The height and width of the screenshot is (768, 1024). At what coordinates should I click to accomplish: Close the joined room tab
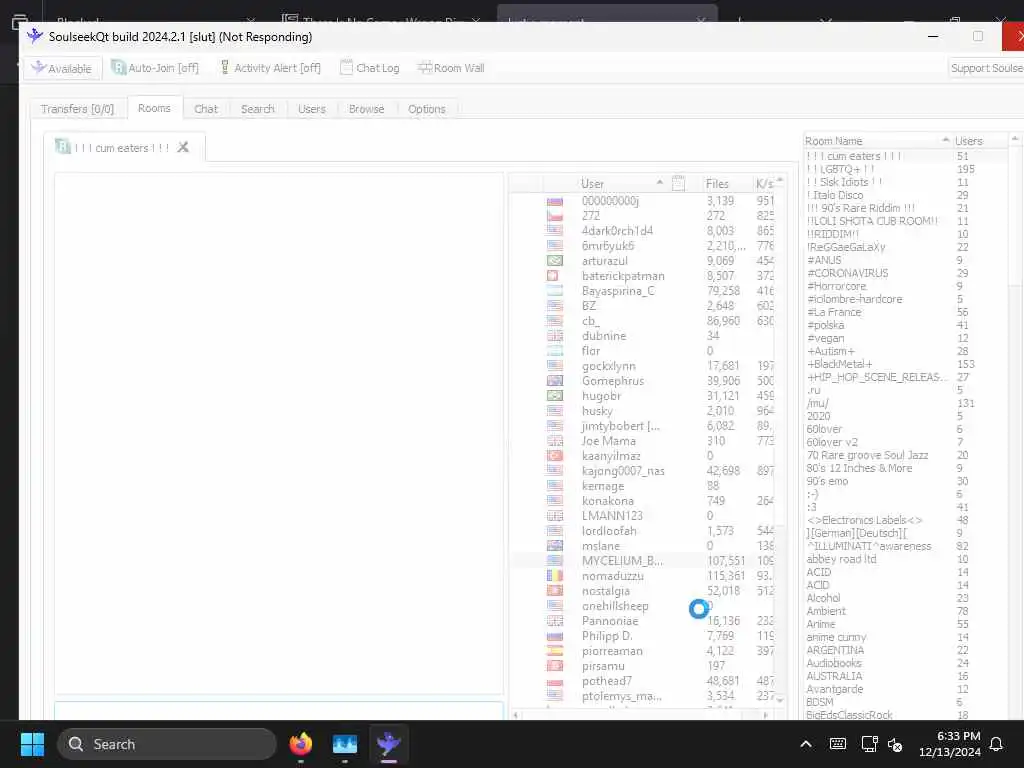pos(184,148)
